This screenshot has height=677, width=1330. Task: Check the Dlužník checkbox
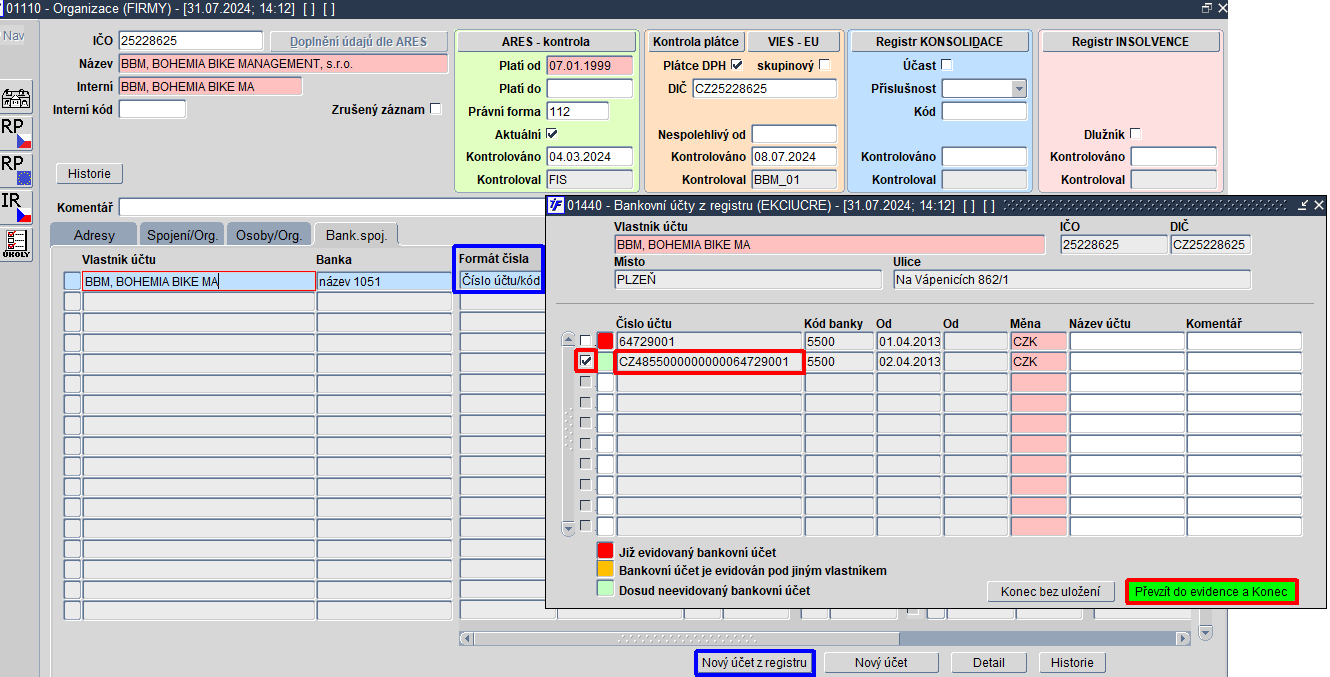coord(1135,134)
